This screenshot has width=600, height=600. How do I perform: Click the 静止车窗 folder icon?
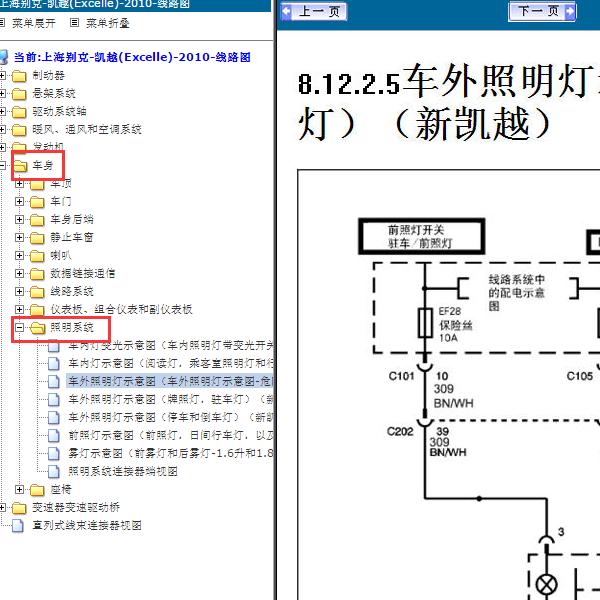coord(37,238)
